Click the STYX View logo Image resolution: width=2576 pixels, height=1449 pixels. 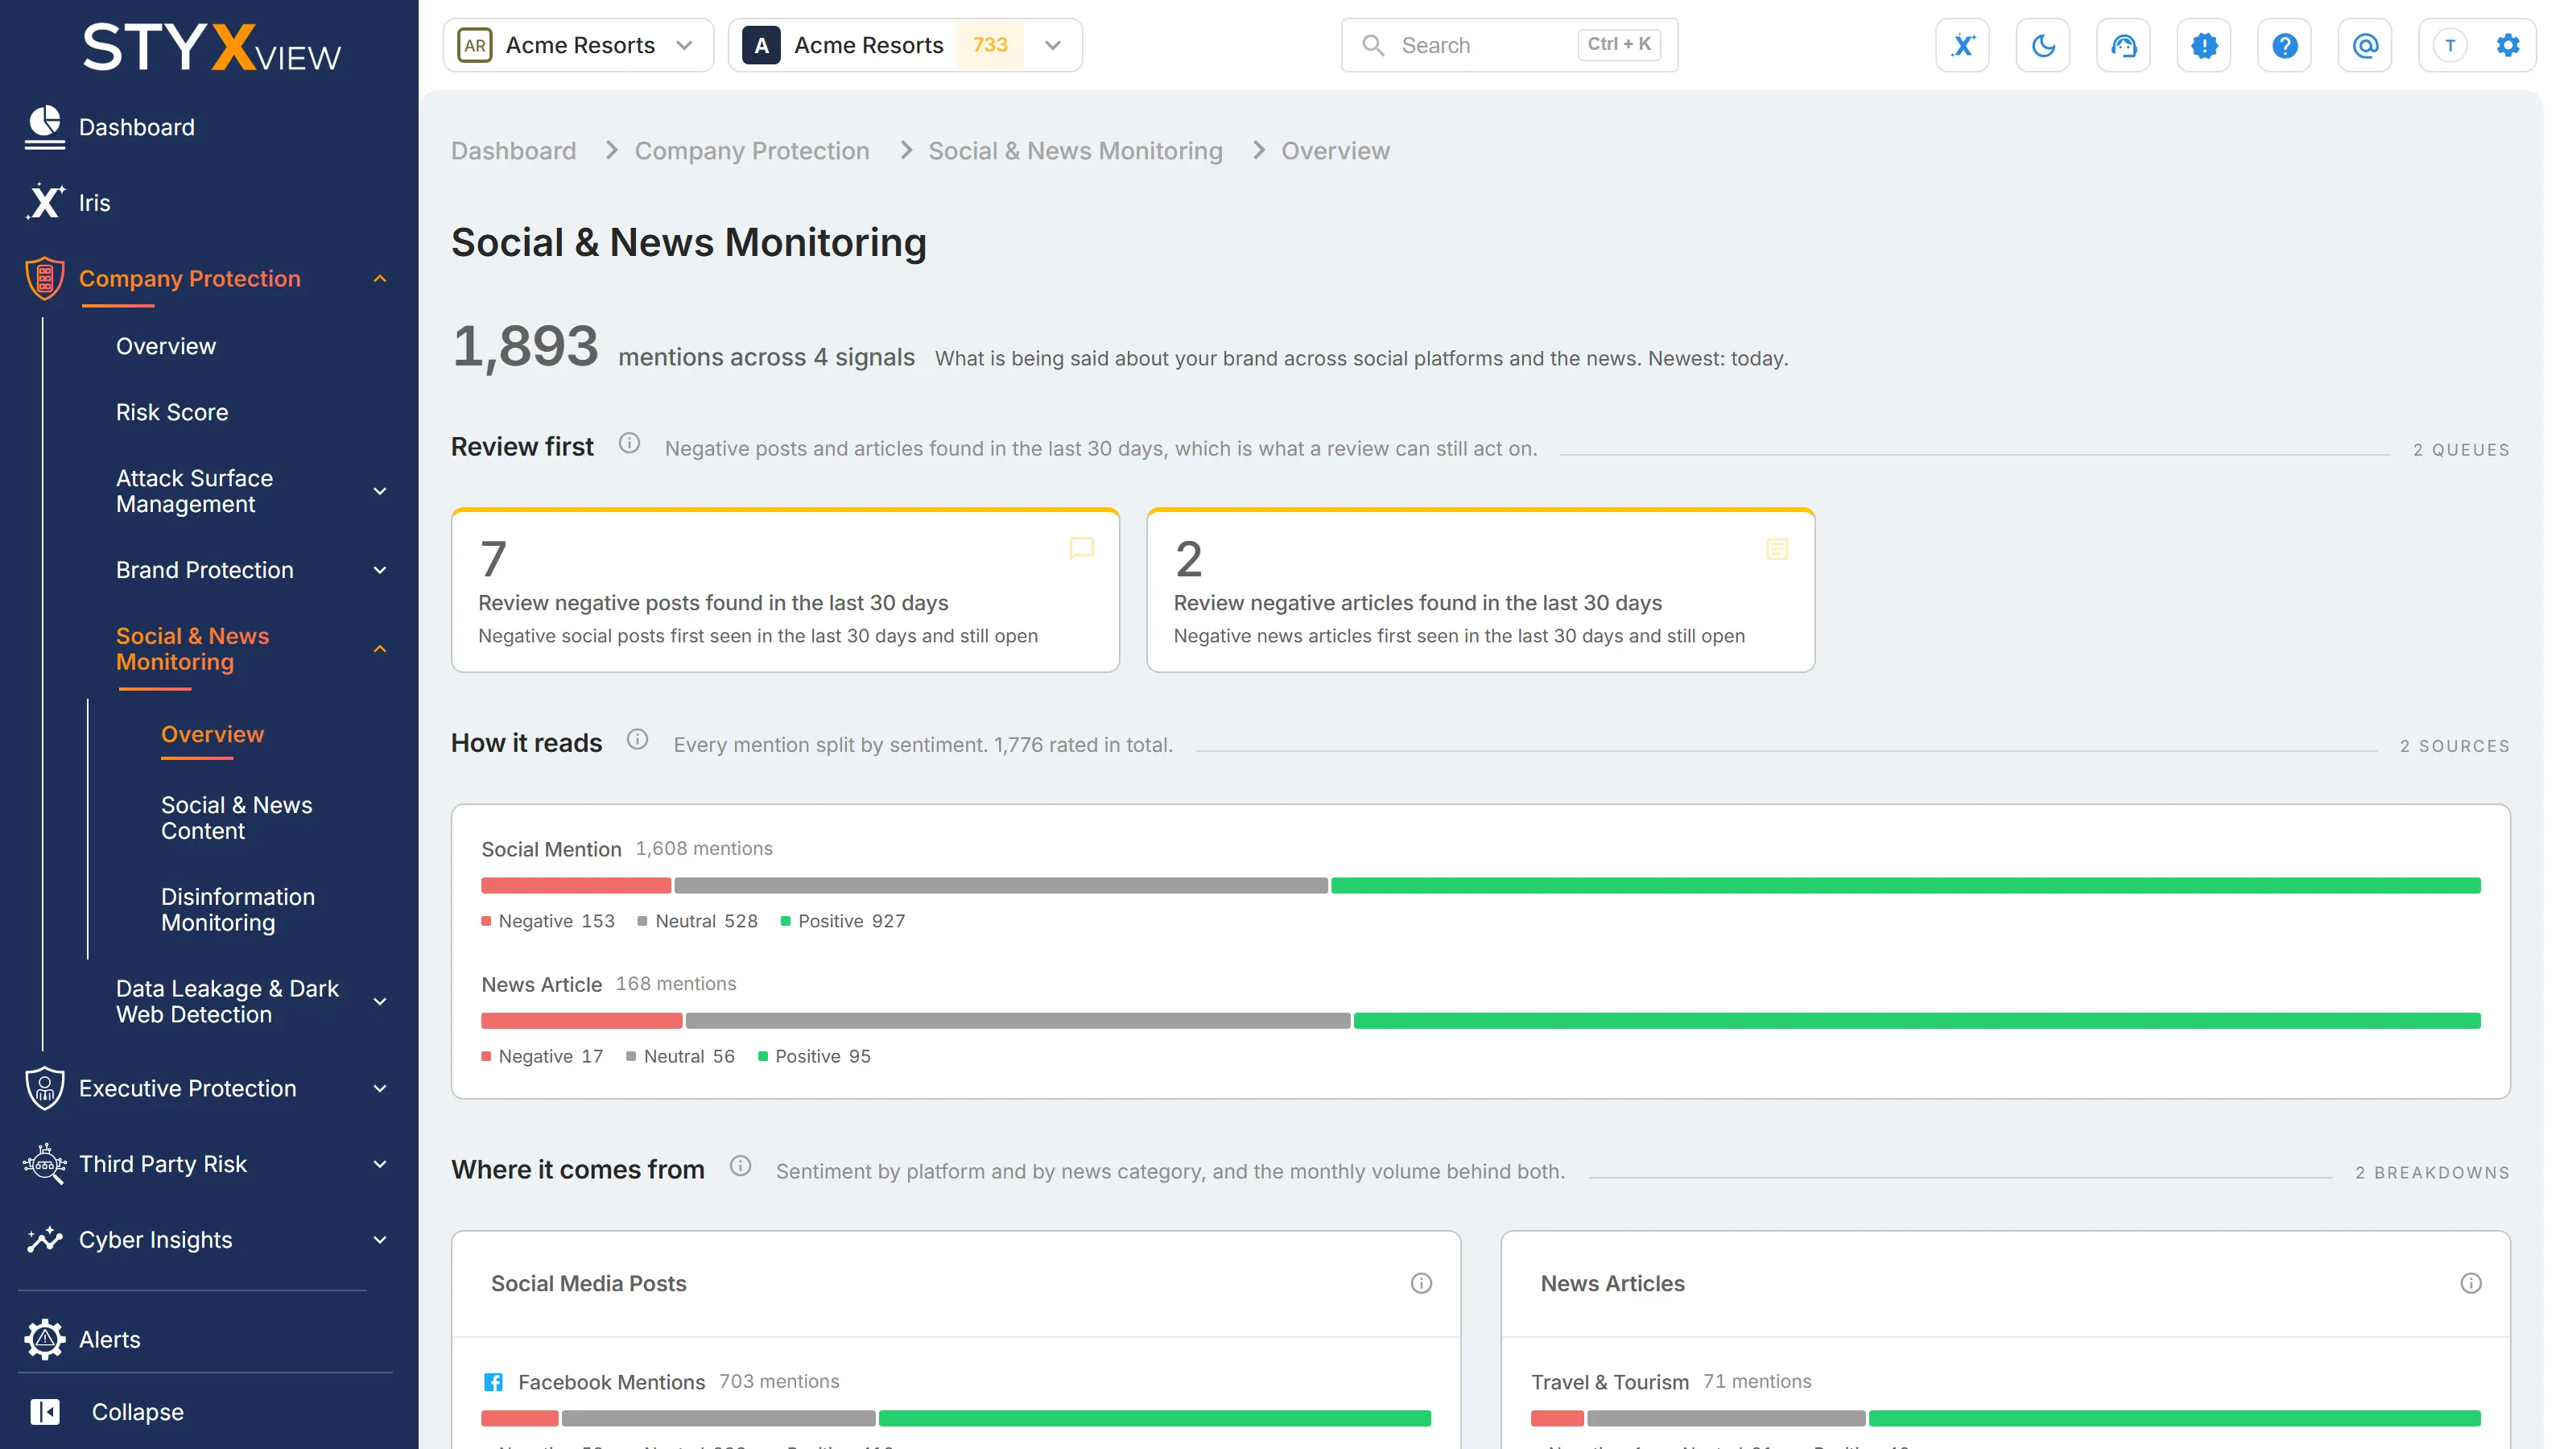click(211, 47)
